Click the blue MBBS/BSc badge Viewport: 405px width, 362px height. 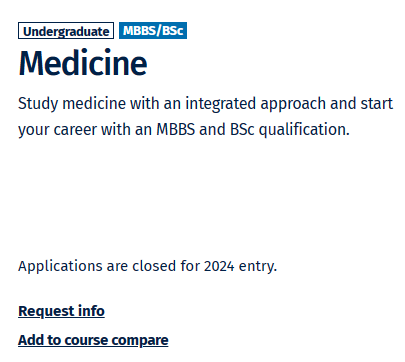[x=153, y=31]
